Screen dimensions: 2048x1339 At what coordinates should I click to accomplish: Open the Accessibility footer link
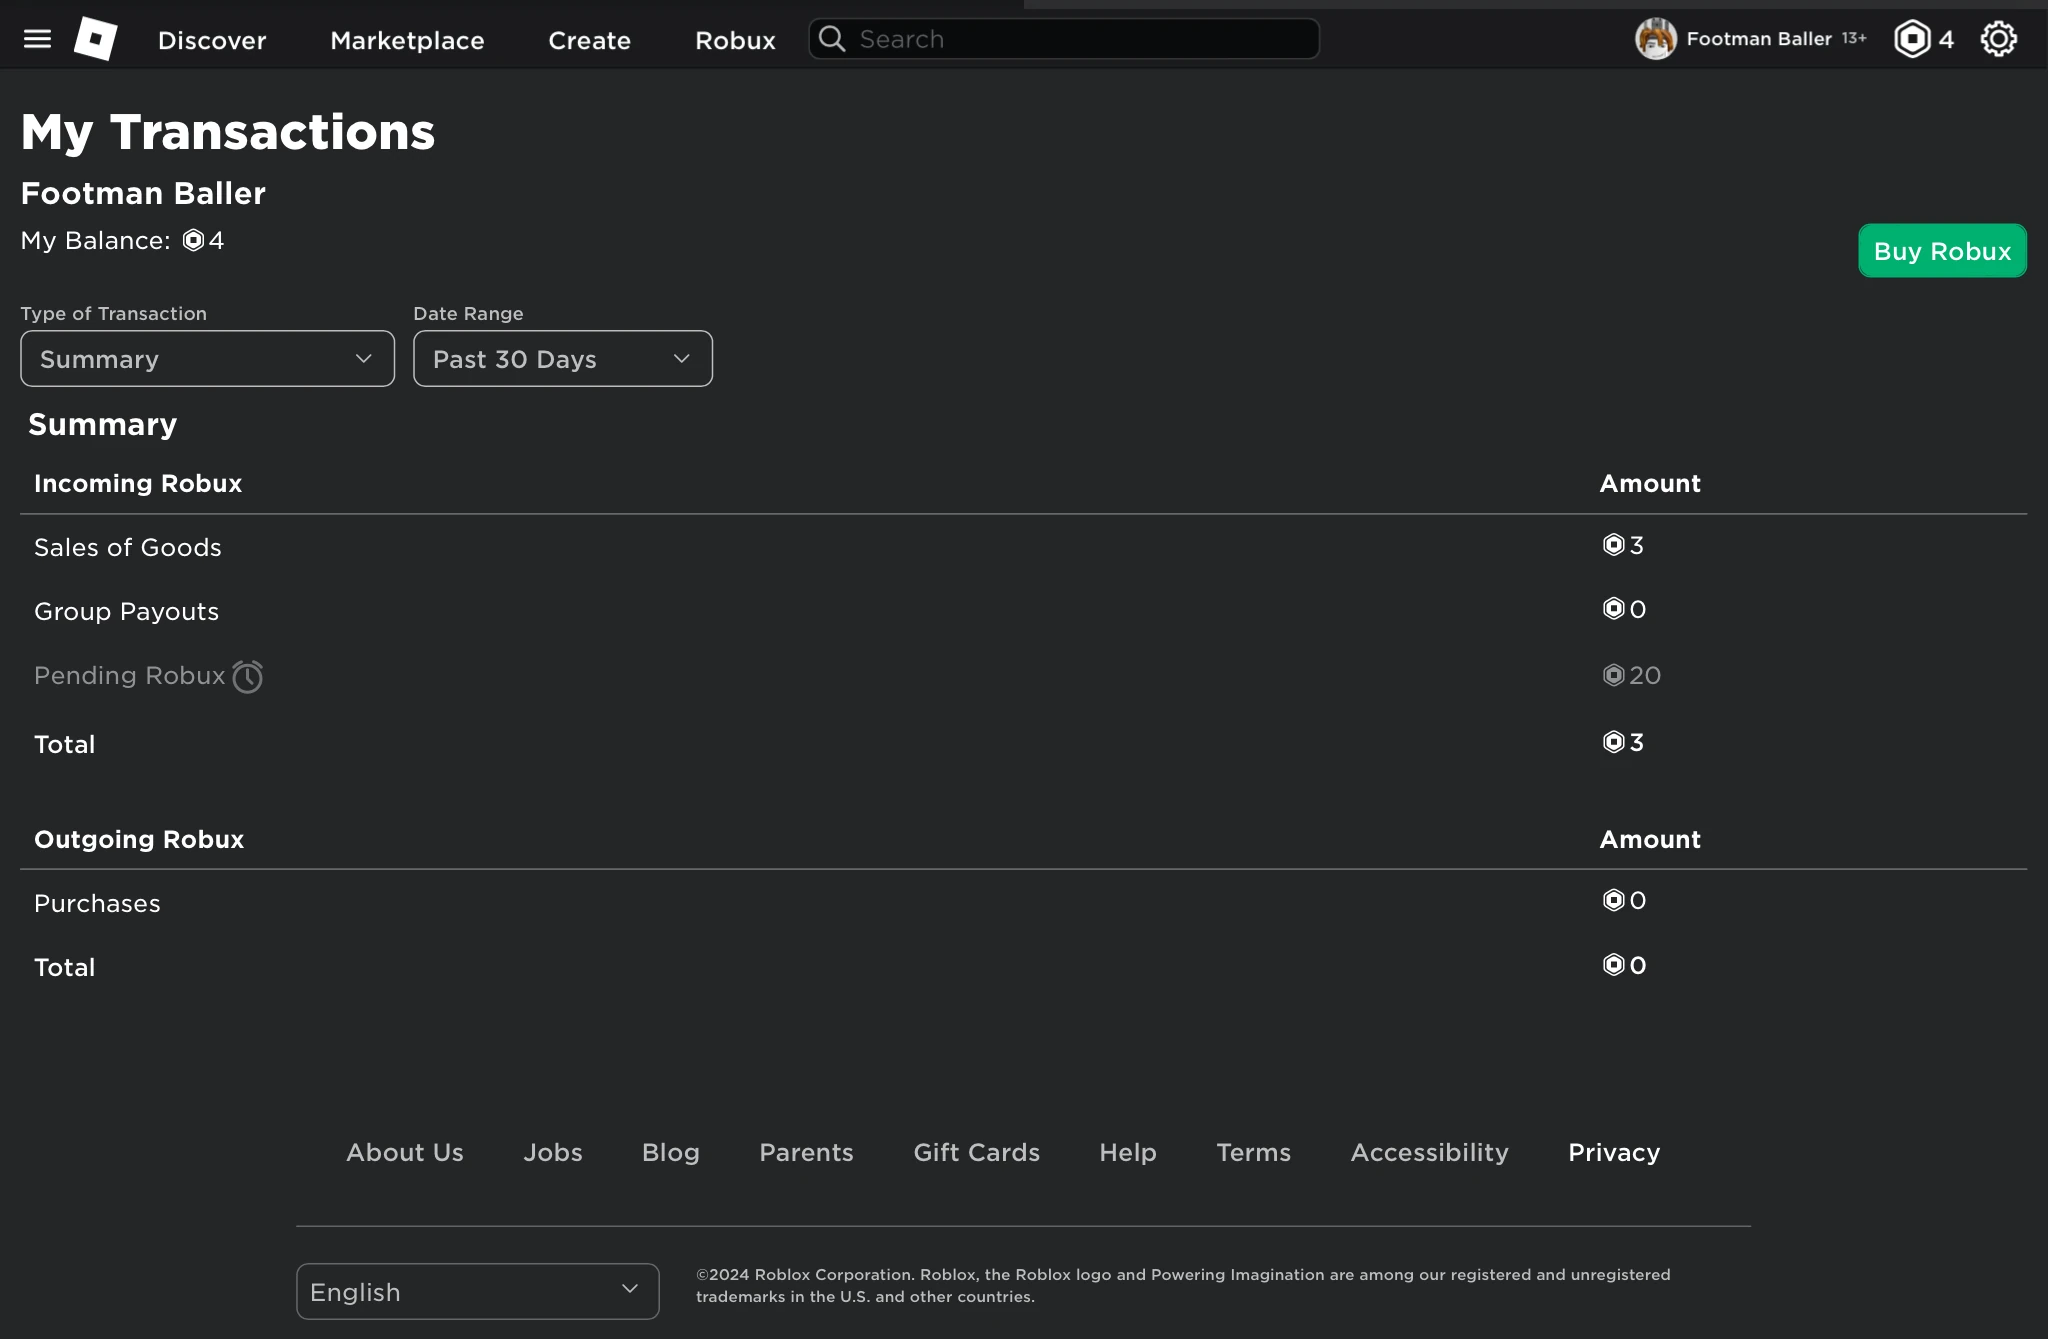(1429, 1152)
